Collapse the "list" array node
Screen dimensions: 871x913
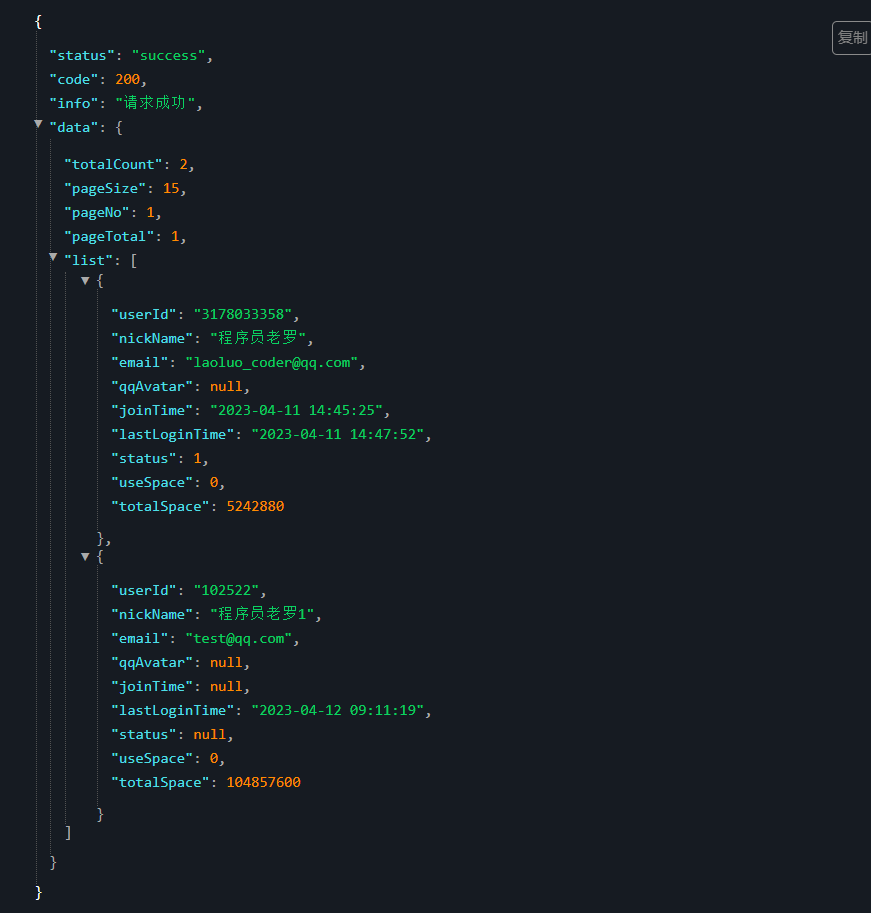(54, 257)
